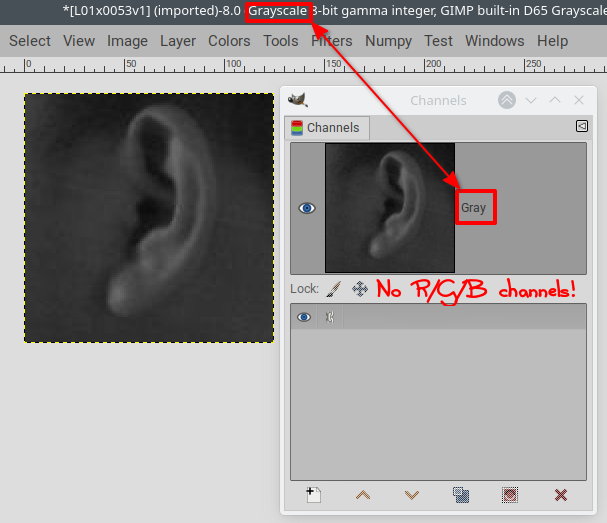Click eye column header in channel list
Viewport: 607px width, 523px height.
(x=304, y=317)
